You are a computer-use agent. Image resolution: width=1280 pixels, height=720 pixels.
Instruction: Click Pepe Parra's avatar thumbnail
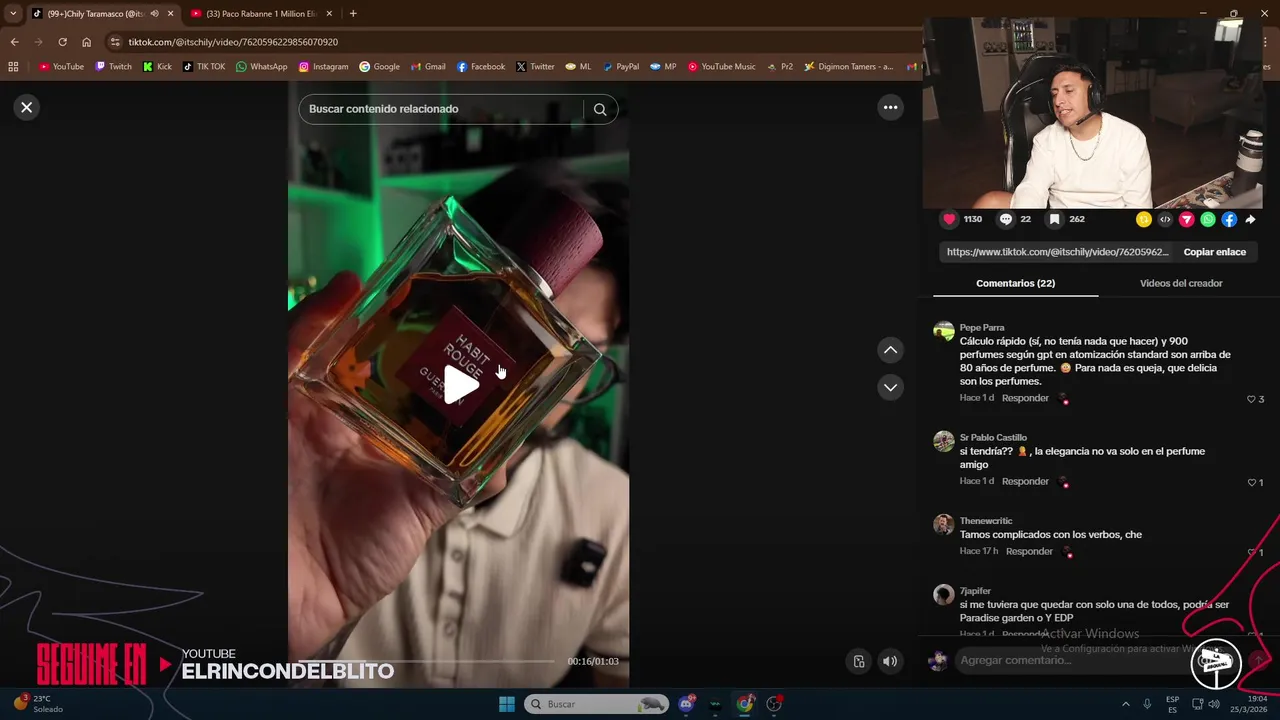coord(944,332)
